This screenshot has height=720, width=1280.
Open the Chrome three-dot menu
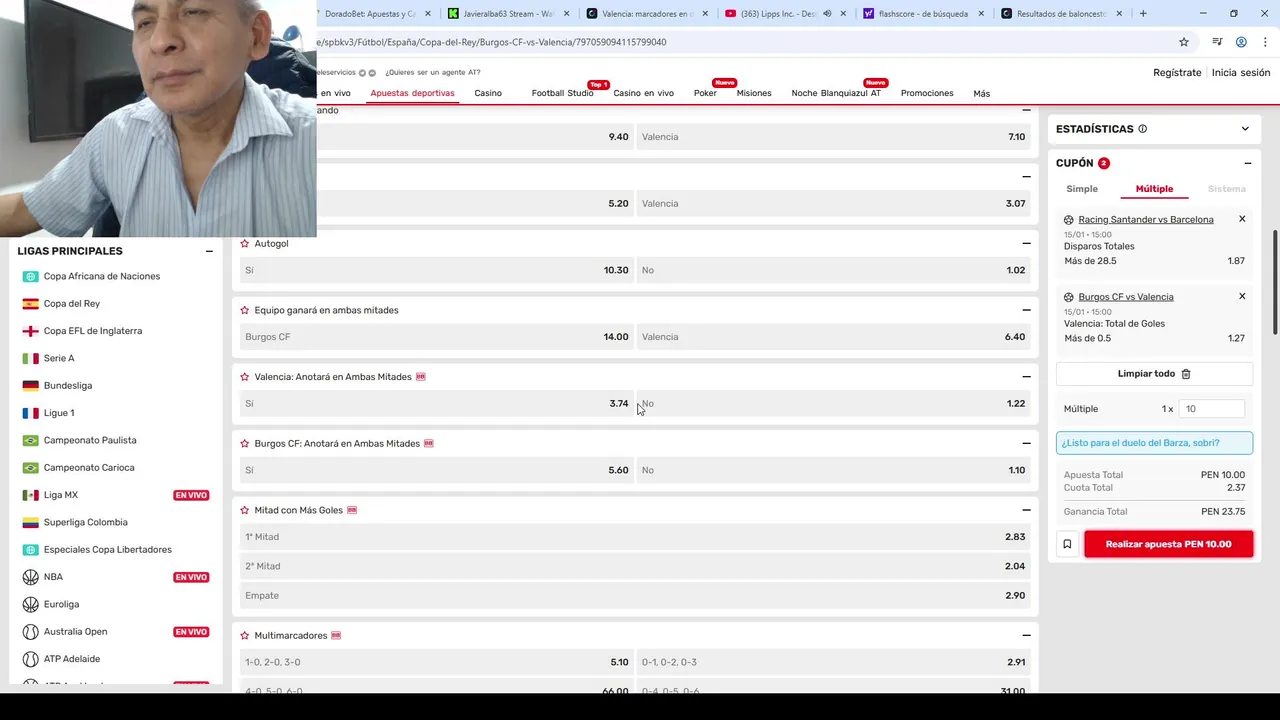point(1265,42)
